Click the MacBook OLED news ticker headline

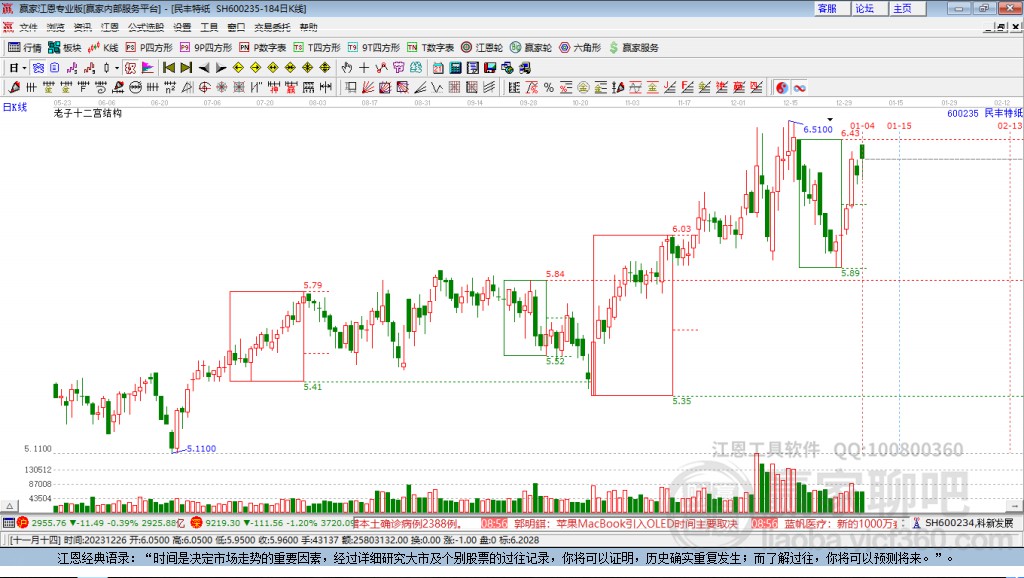click(x=628, y=524)
